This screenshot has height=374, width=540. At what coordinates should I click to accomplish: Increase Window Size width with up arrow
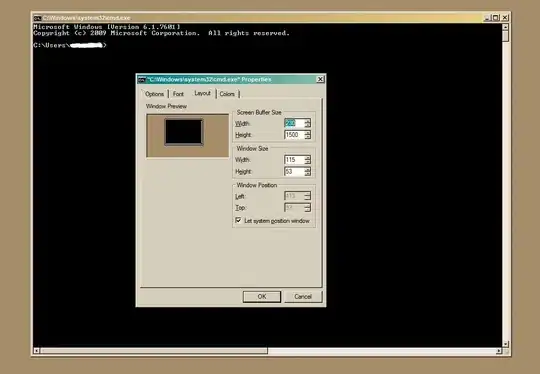pyautogui.click(x=308, y=158)
